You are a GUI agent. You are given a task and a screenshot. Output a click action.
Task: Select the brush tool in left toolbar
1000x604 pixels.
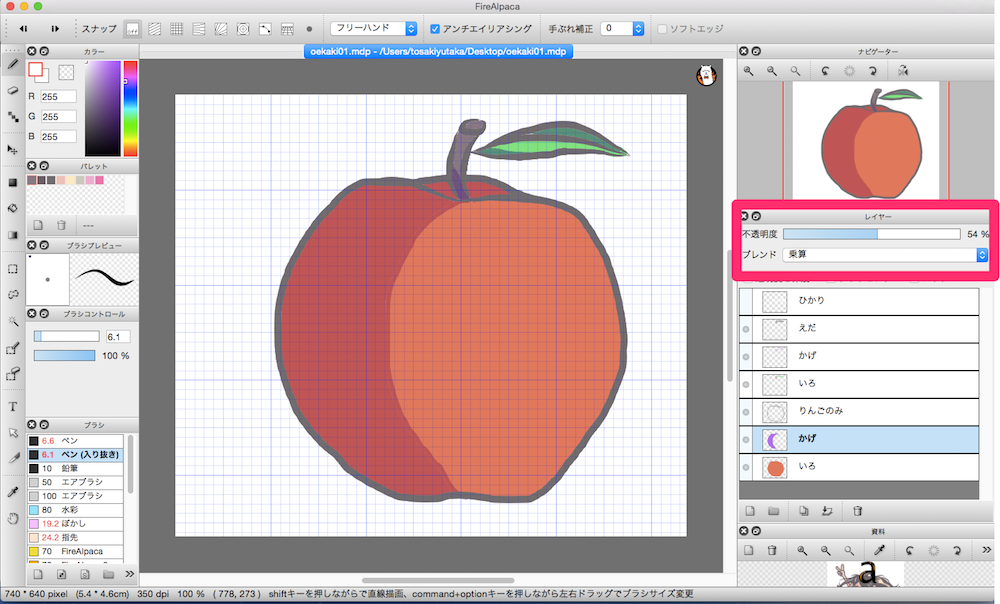[13, 64]
